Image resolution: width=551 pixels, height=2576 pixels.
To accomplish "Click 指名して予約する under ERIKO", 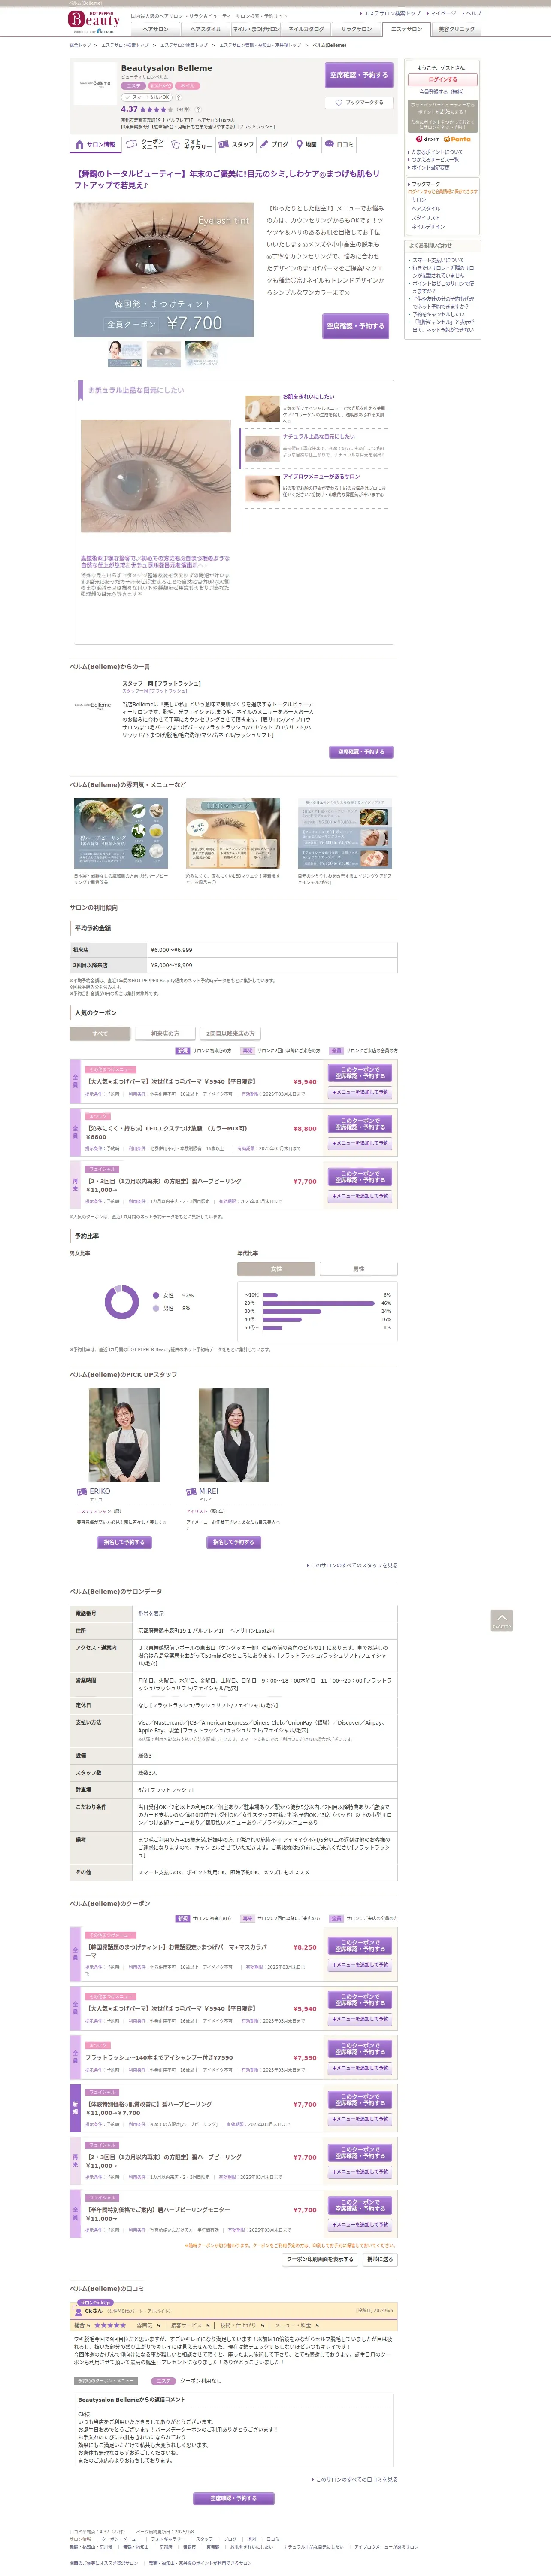I will (x=124, y=1542).
